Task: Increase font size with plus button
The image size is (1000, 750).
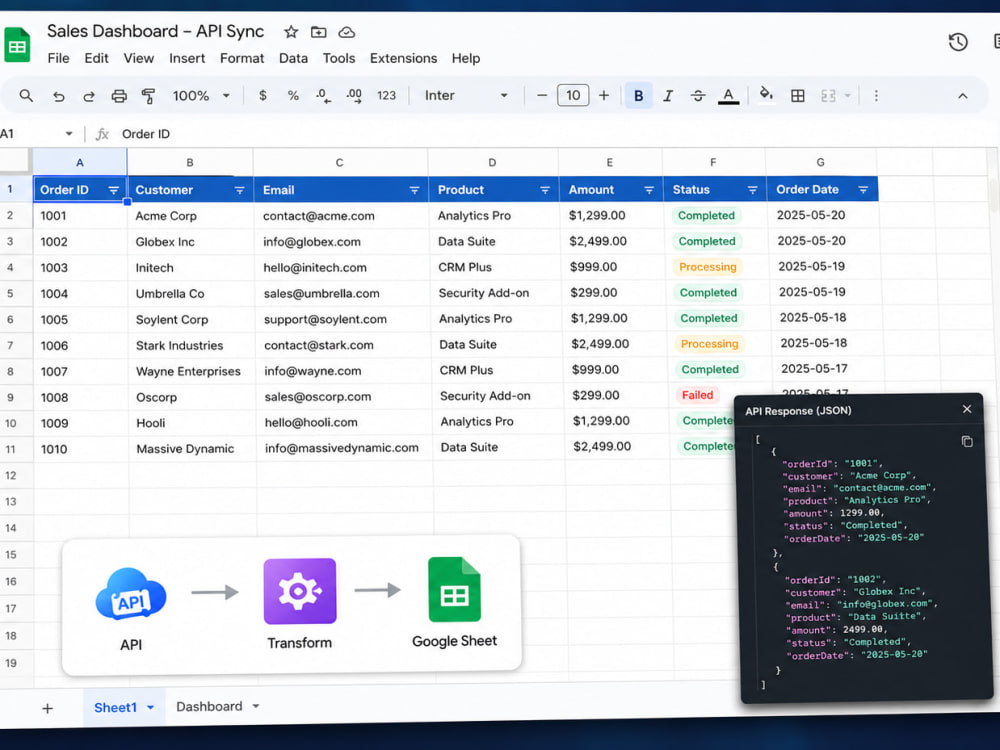Action: pyautogui.click(x=604, y=96)
